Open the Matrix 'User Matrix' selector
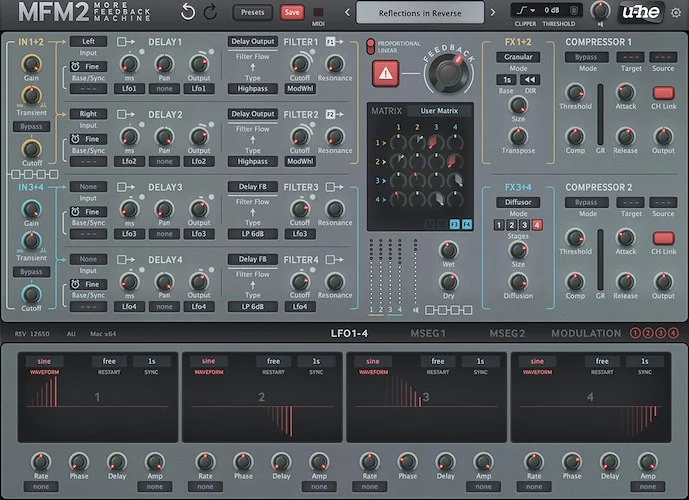Screen dimensions: 689x500 point(439,111)
